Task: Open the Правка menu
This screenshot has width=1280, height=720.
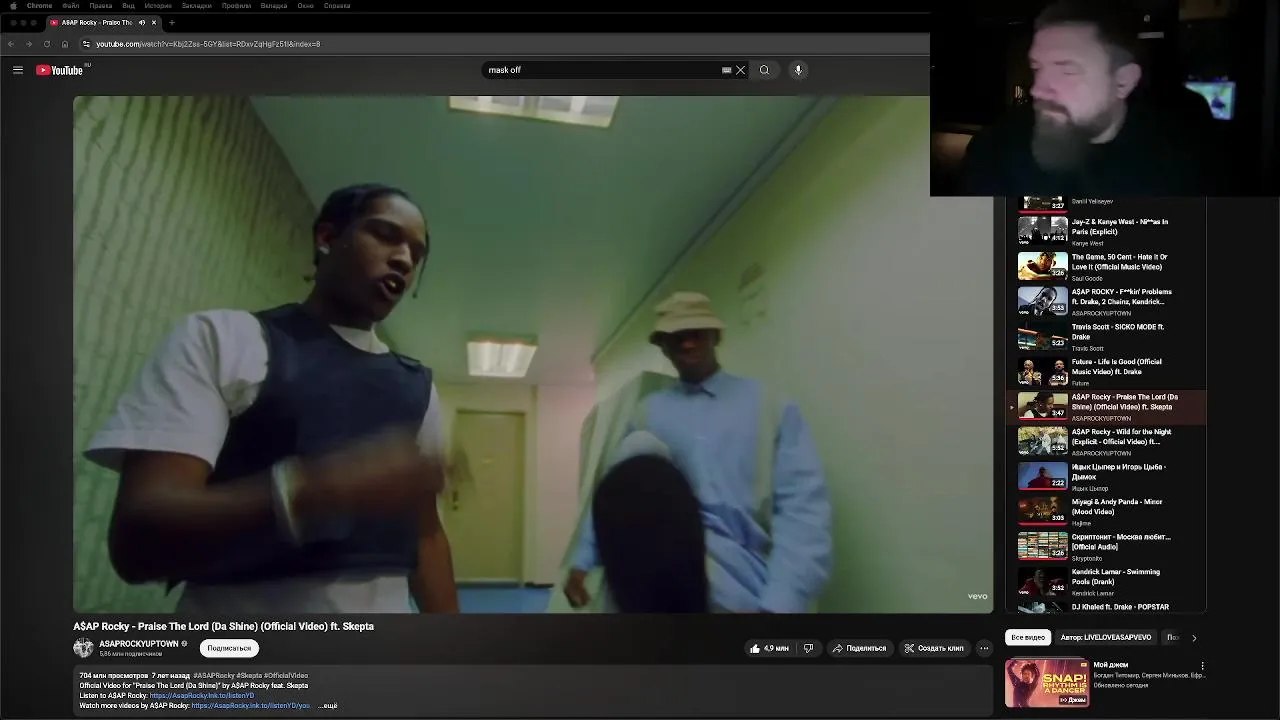Action: [101, 6]
